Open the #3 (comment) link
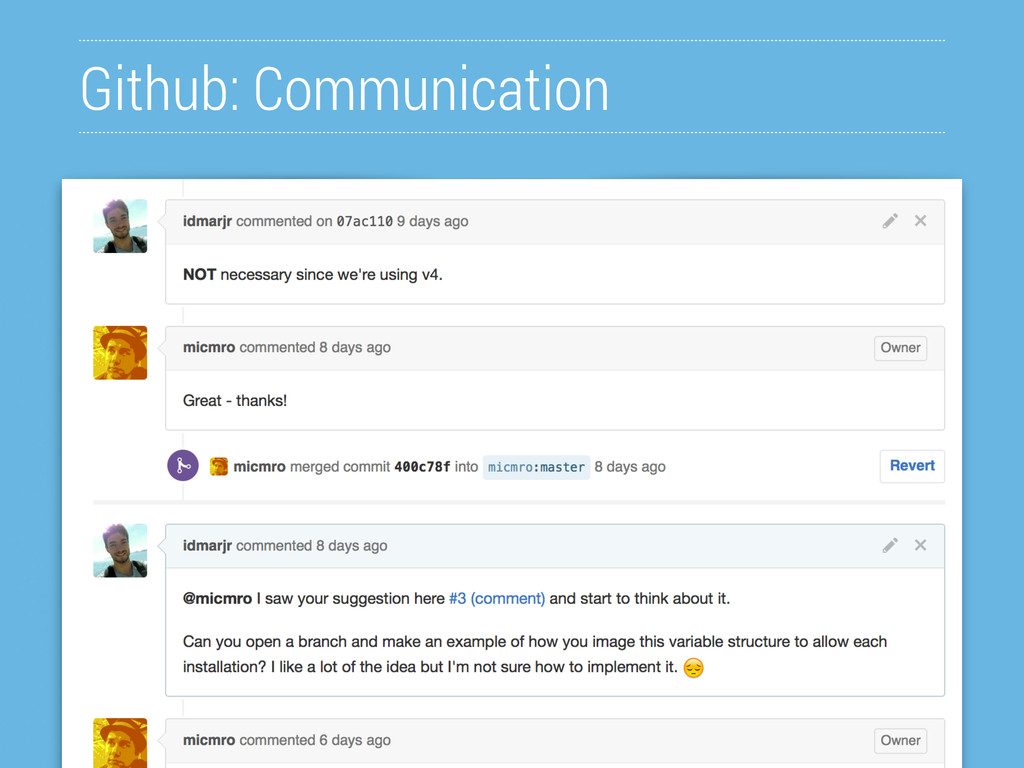Screen dimensions: 1024x768 pos(496,599)
